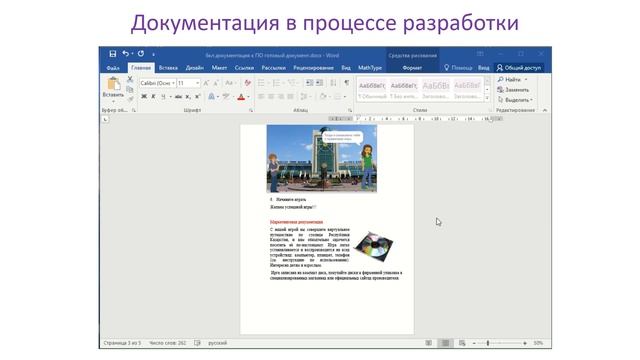Undo the last action

[x=125, y=54]
